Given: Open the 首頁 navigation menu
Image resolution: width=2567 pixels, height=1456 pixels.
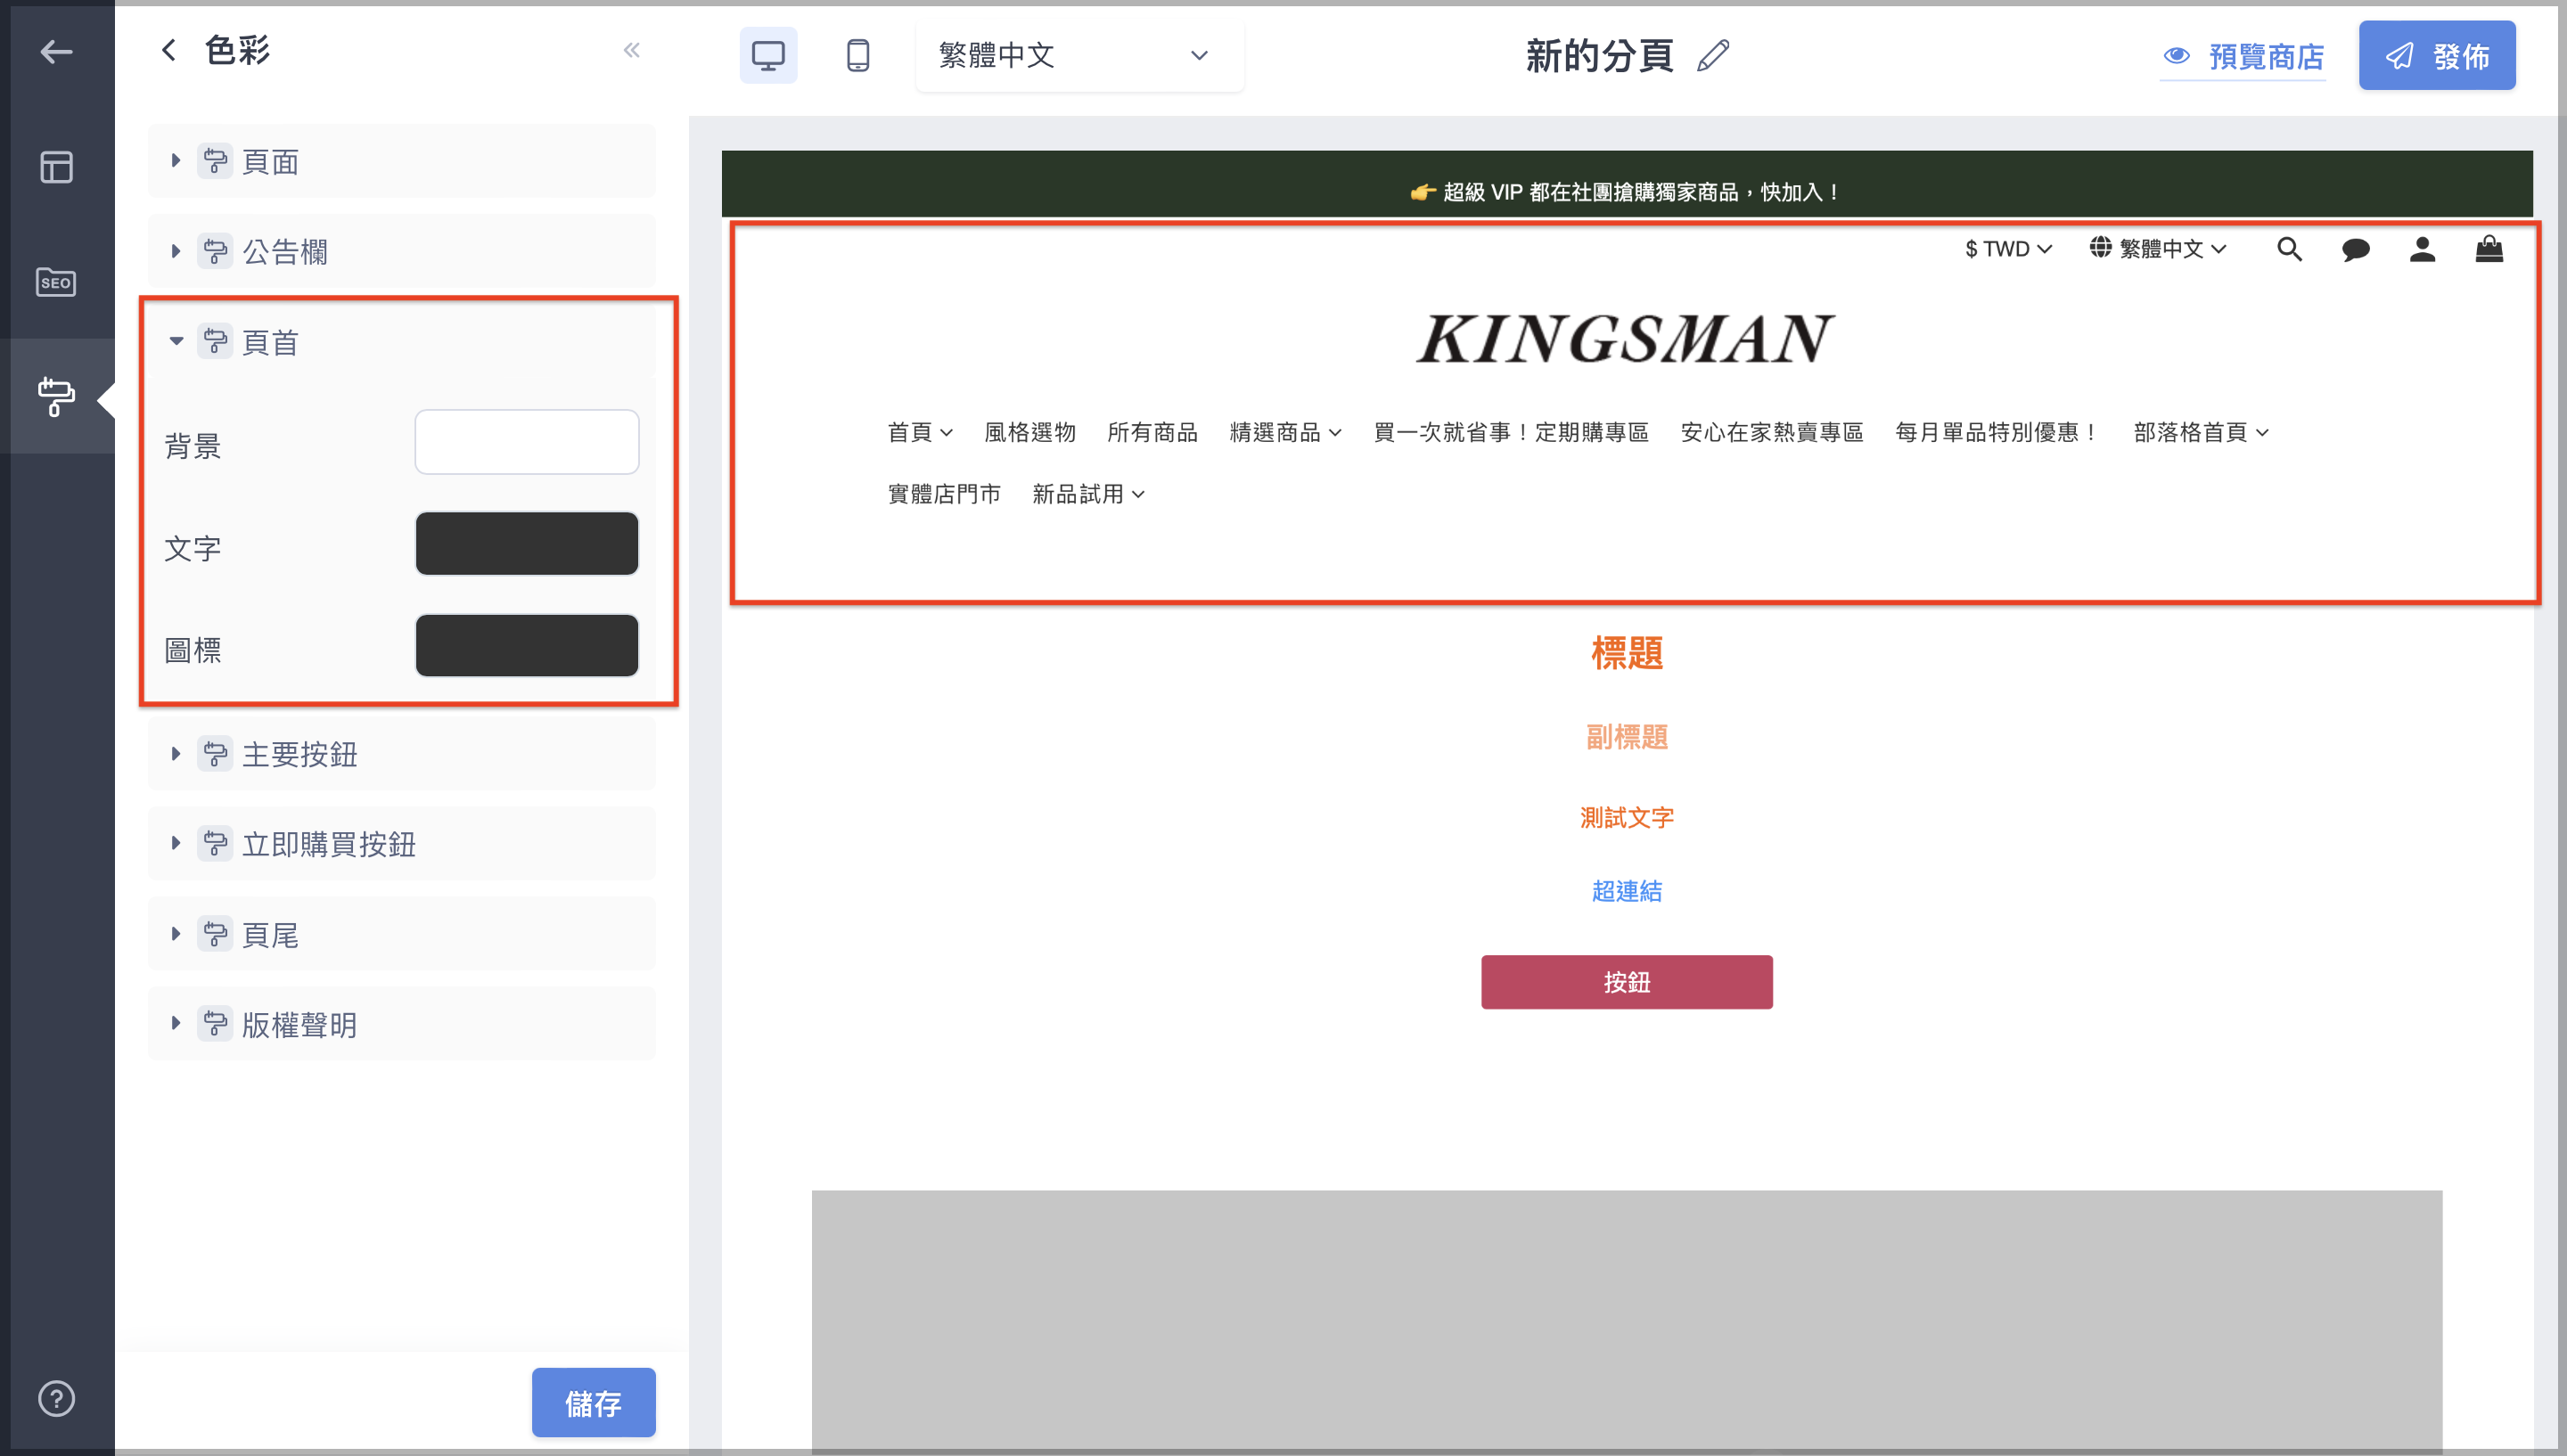Looking at the screenshot, I should (x=920, y=432).
